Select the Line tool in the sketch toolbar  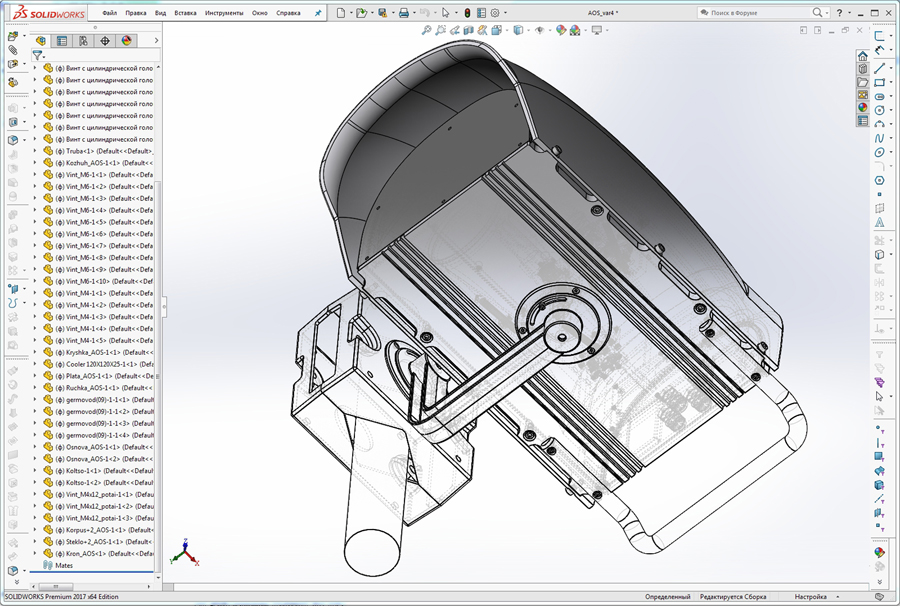879,70
